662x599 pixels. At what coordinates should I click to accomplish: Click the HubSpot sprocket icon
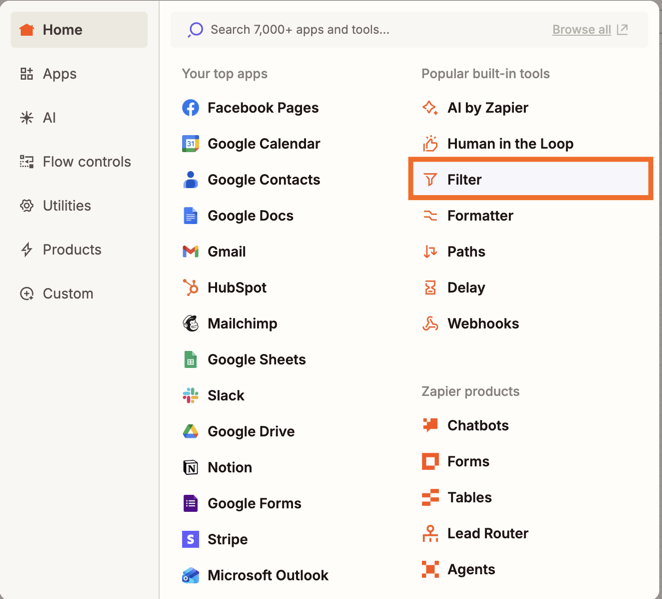tap(190, 287)
